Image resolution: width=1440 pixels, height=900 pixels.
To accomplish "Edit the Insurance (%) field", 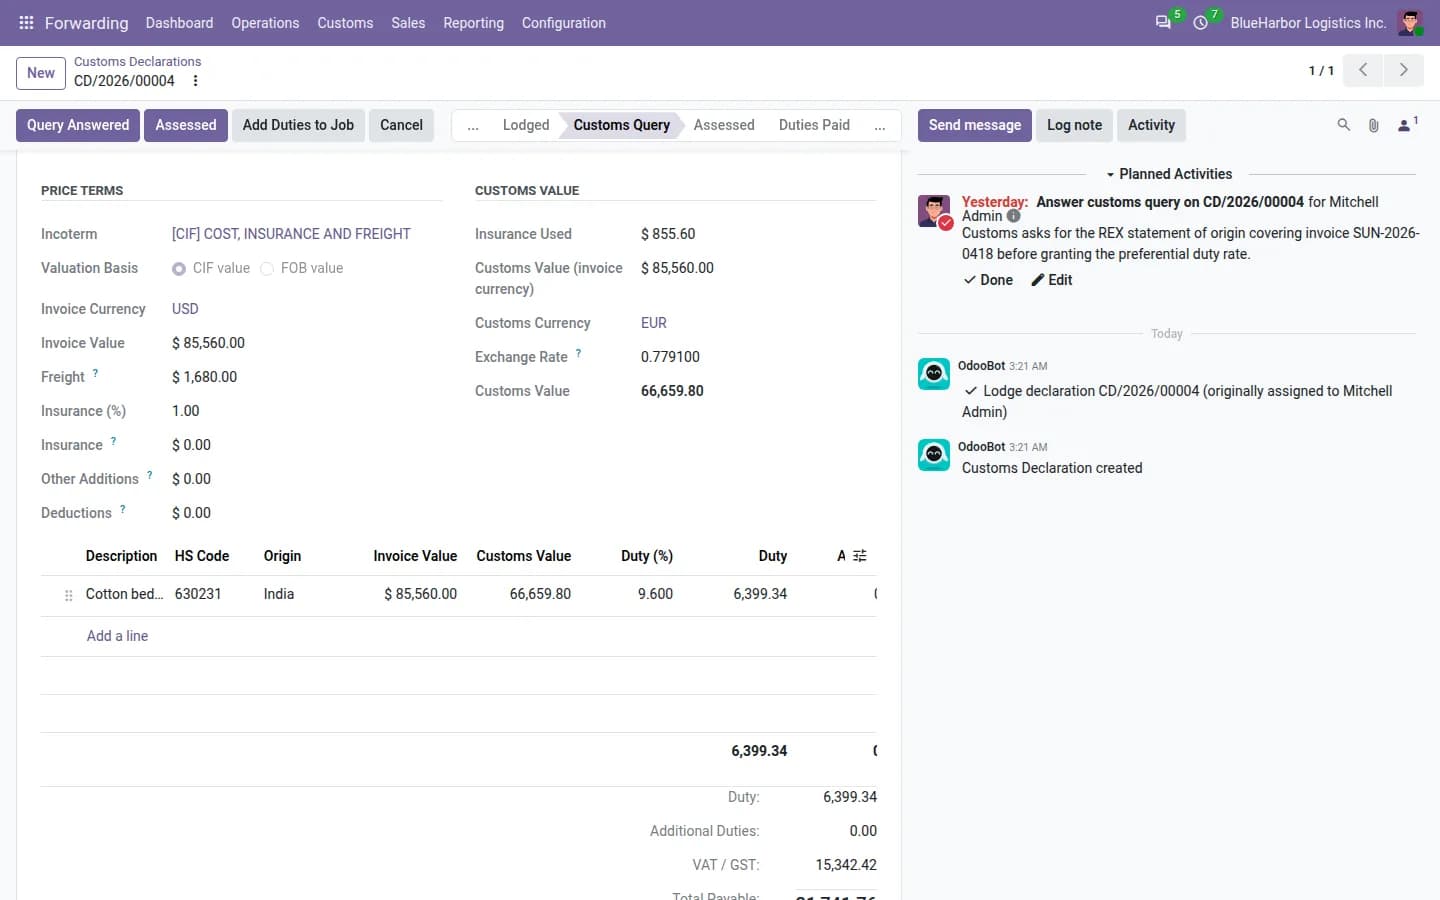I will coord(307,411).
